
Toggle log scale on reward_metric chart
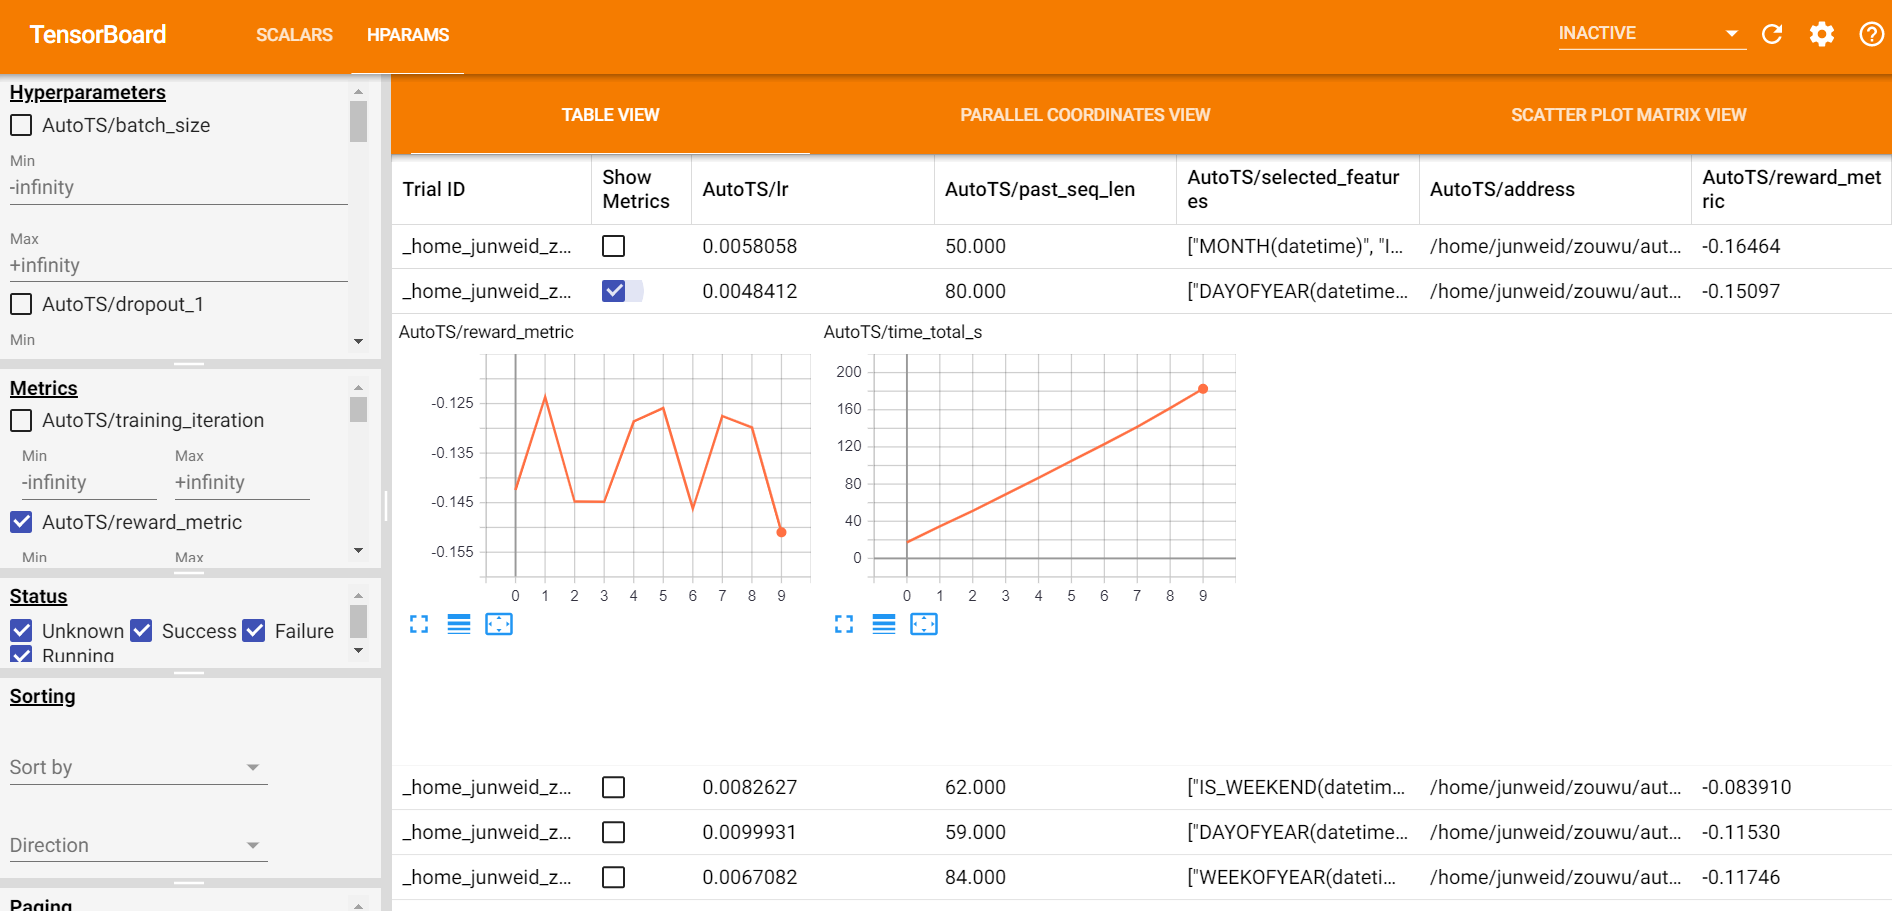pos(459,625)
